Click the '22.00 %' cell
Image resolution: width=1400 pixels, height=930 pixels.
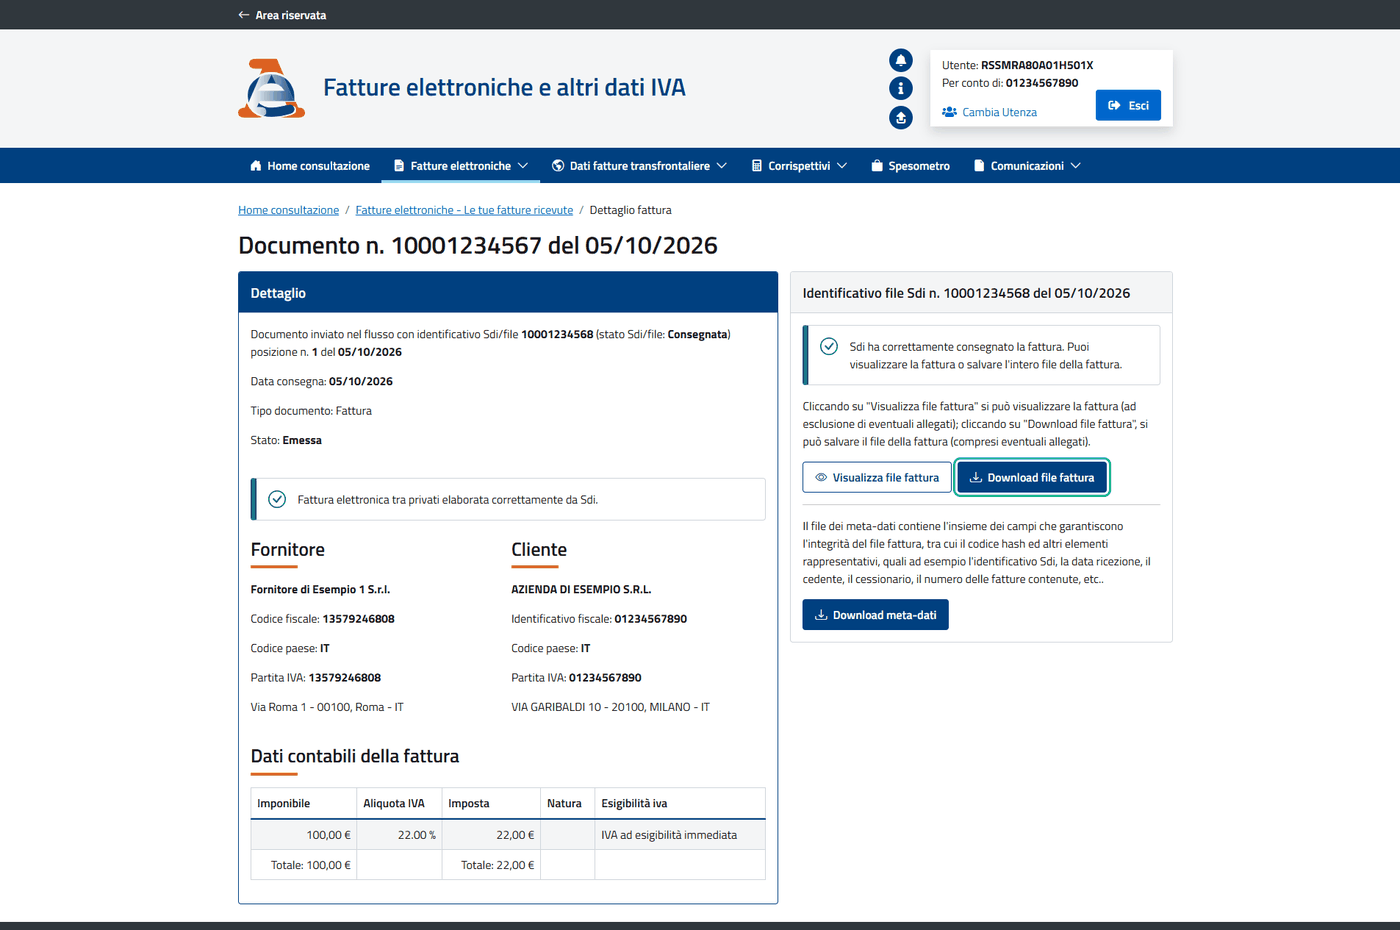399,835
